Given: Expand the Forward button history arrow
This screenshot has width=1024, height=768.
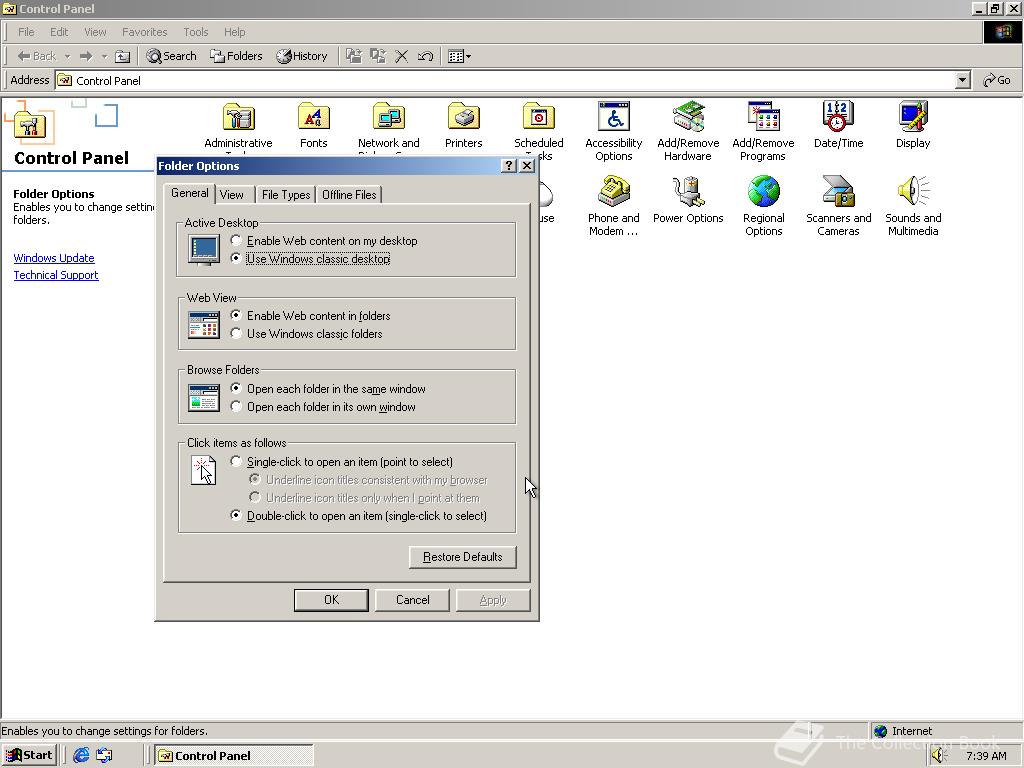Looking at the screenshot, I should tap(104, 57).
